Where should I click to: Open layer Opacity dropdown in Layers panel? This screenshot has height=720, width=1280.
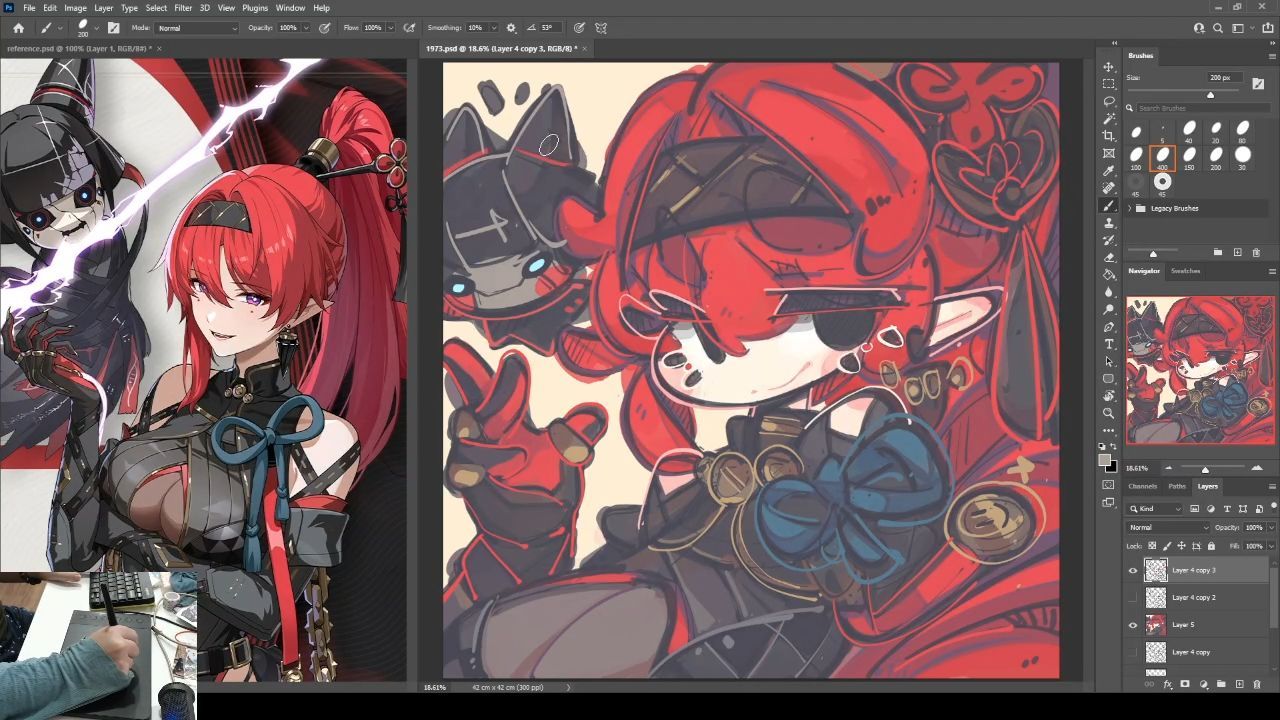coord(1271,527)
